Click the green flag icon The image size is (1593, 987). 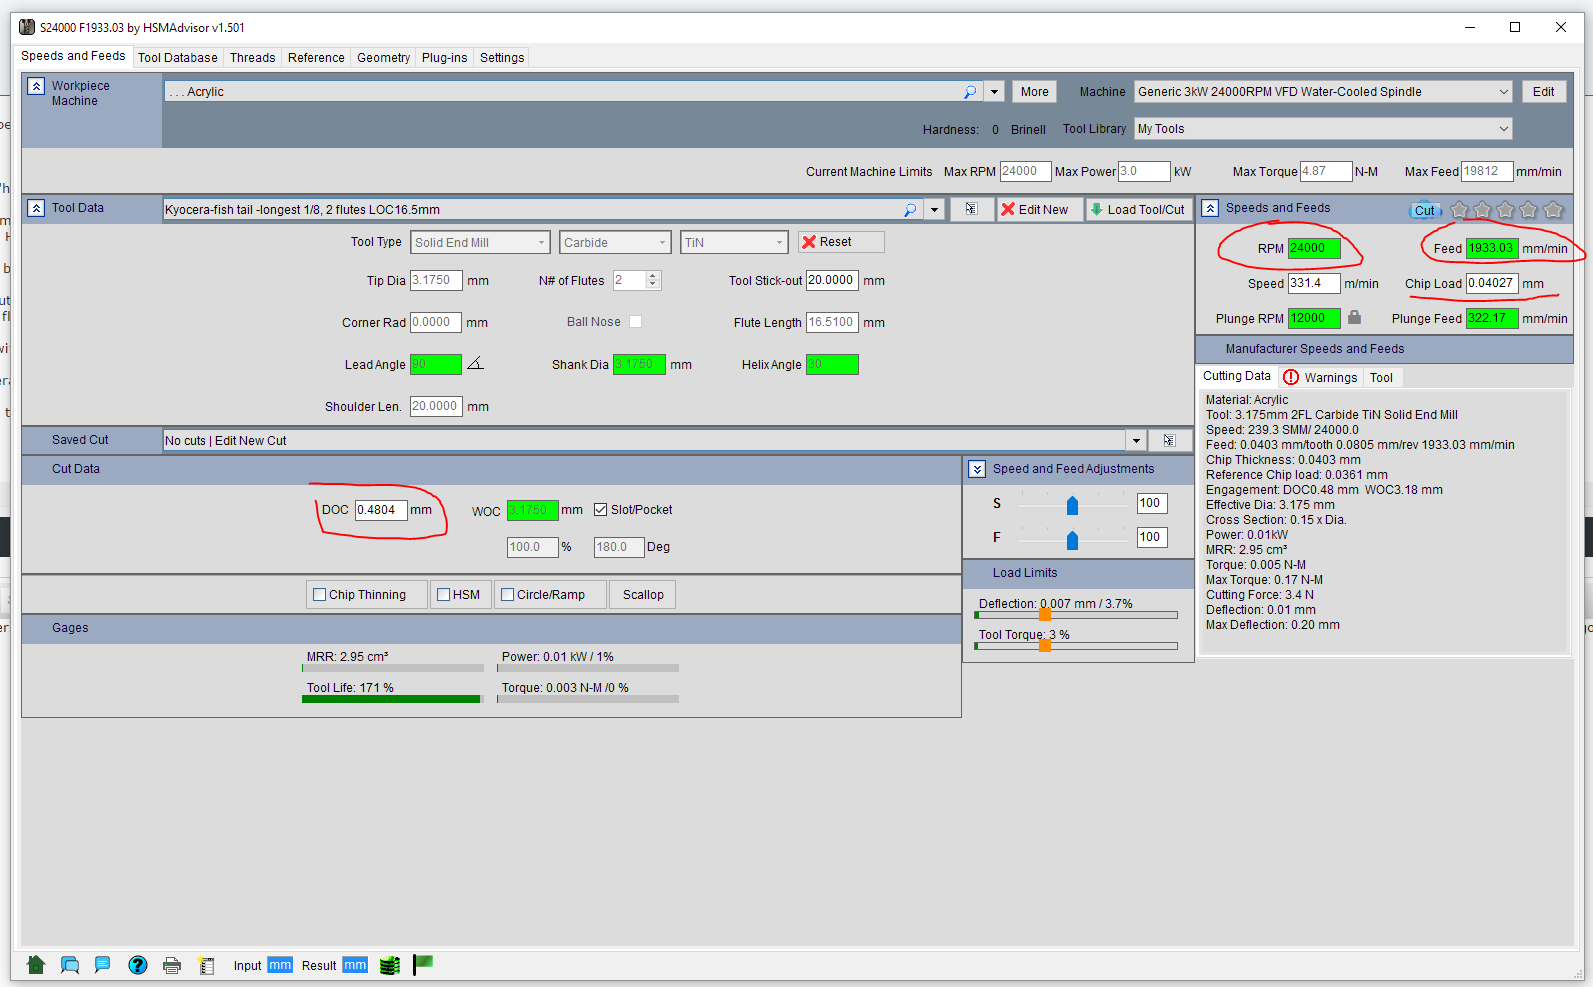[x=423, y=964]
